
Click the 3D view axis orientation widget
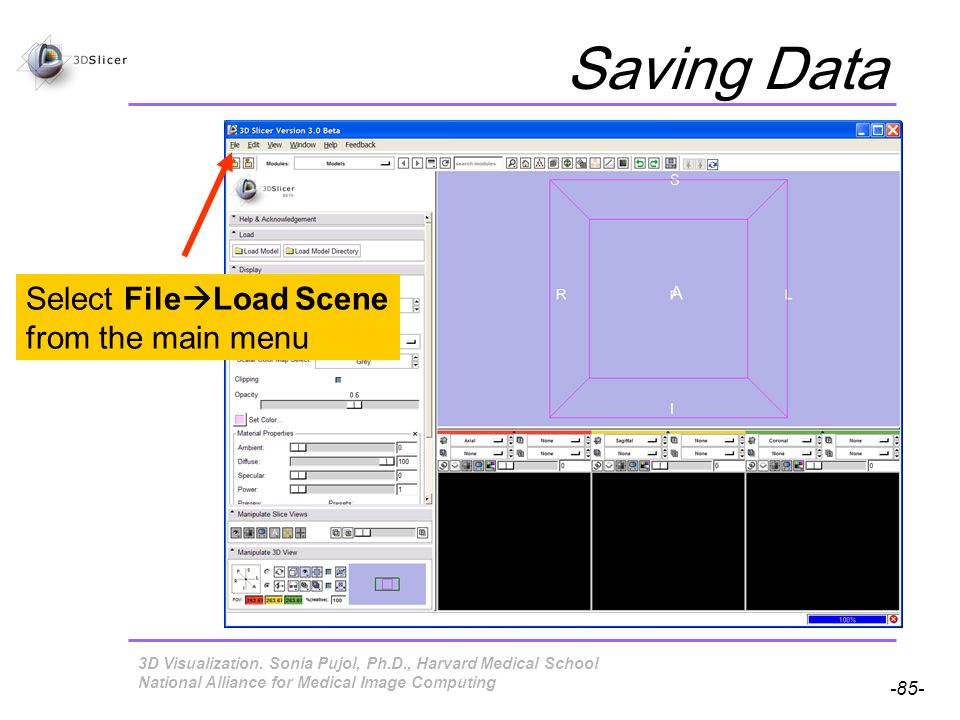(246, 577)
